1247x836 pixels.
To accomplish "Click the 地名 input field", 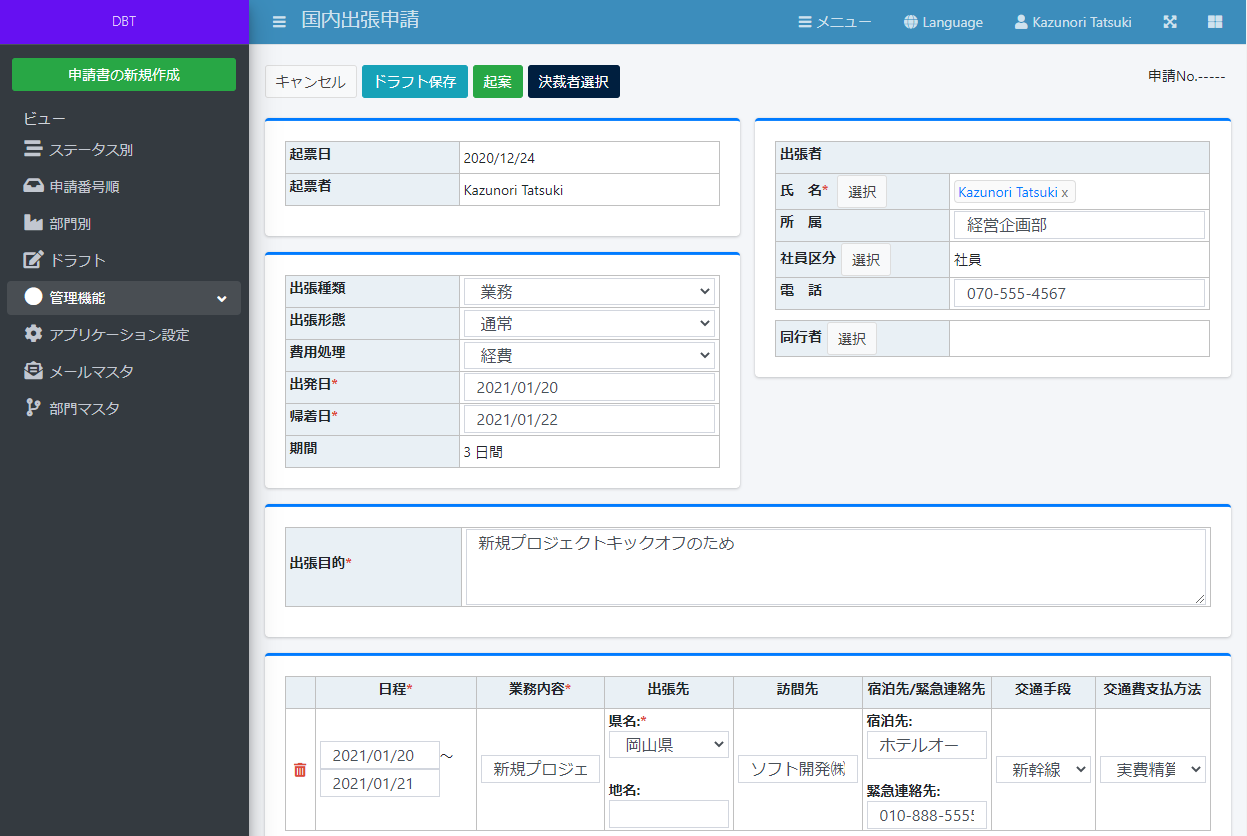I will (669, 814).
